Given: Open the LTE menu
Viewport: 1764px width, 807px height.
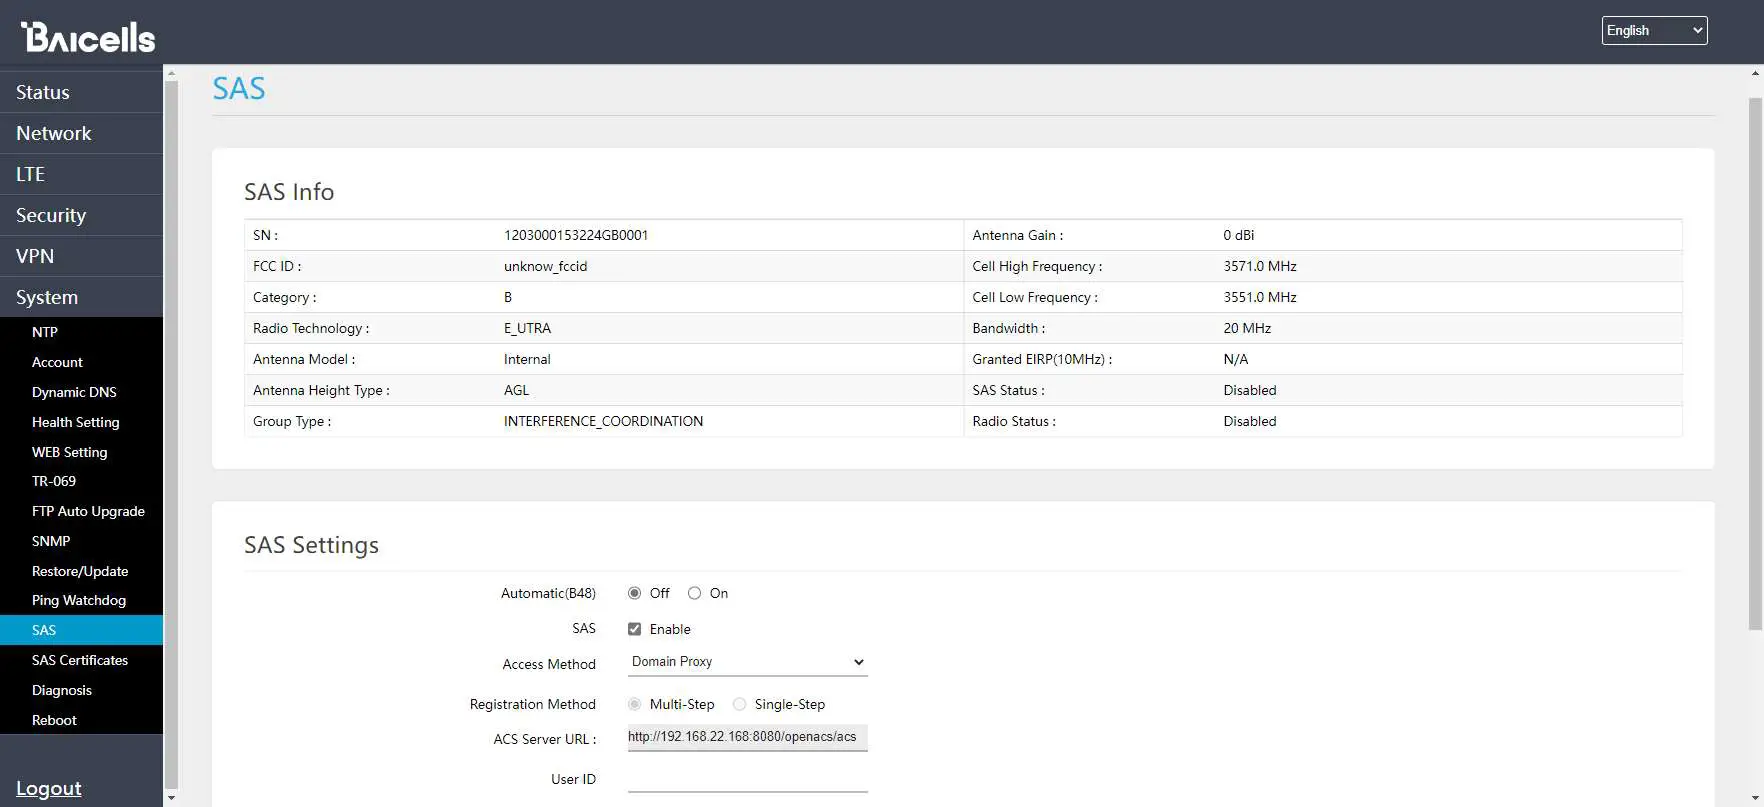Looking at the screenshot, I should (x=30, y=174).
